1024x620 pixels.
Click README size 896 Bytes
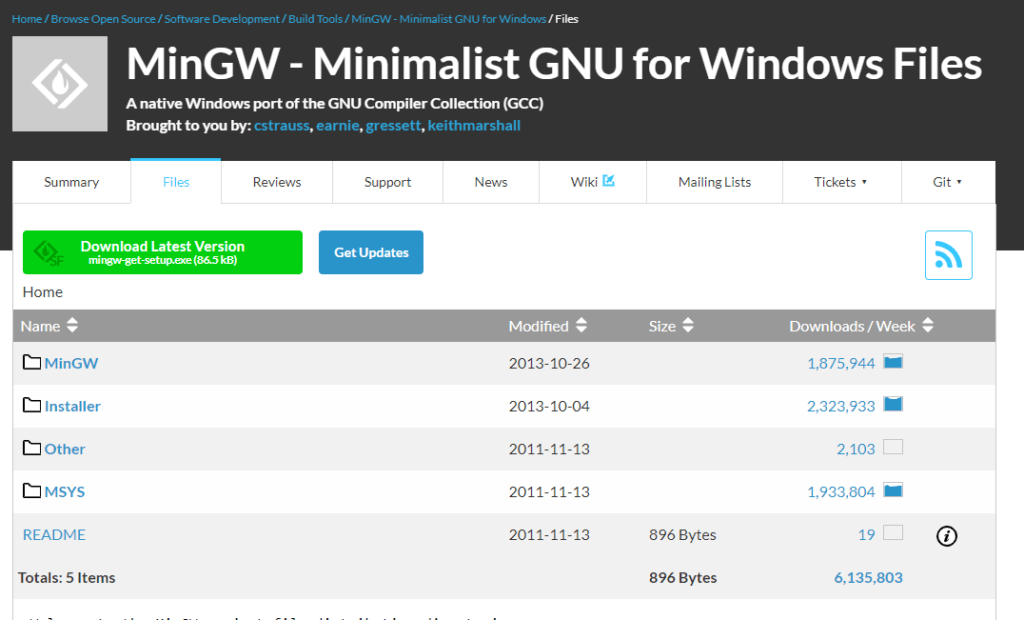[x=682, y=534]
